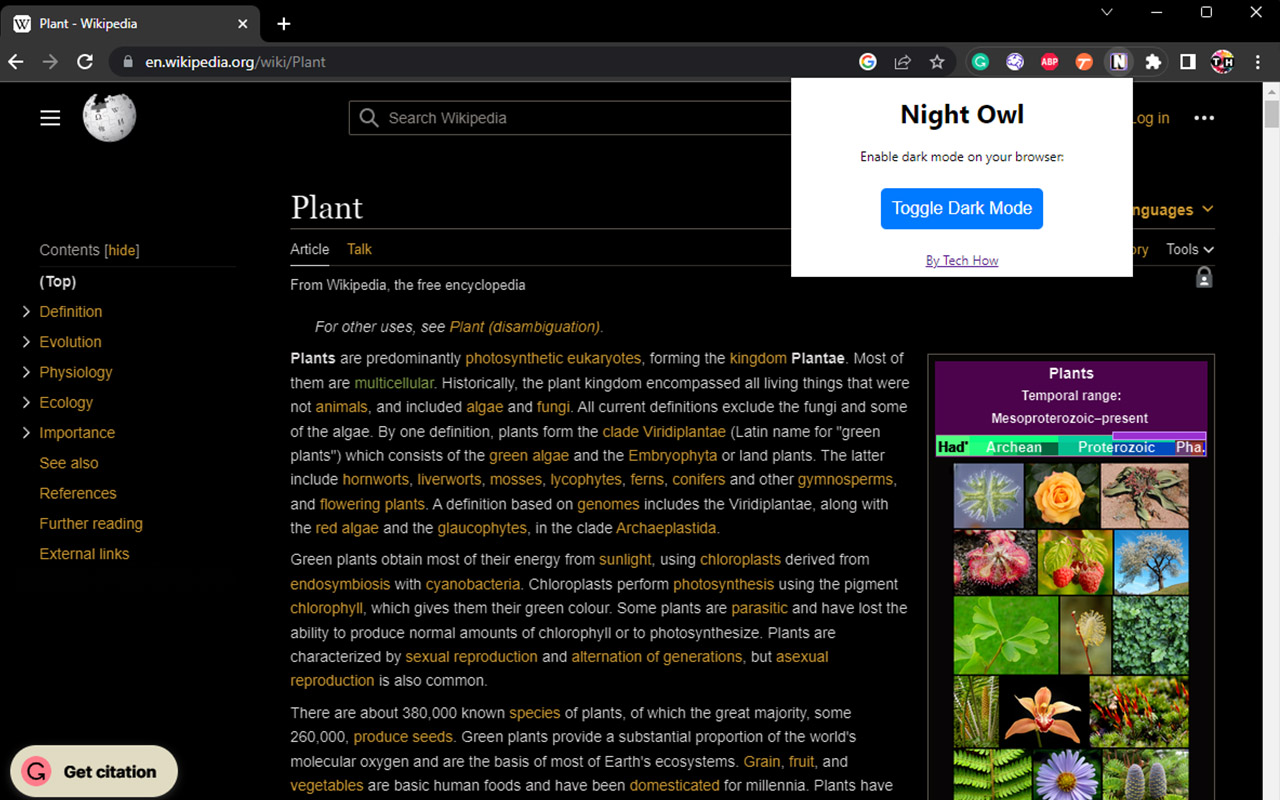Open Wikipedia's three-dot personal tools menu
The height and width of the screenshot is (800, 1280).
[x=1204, y=118]
